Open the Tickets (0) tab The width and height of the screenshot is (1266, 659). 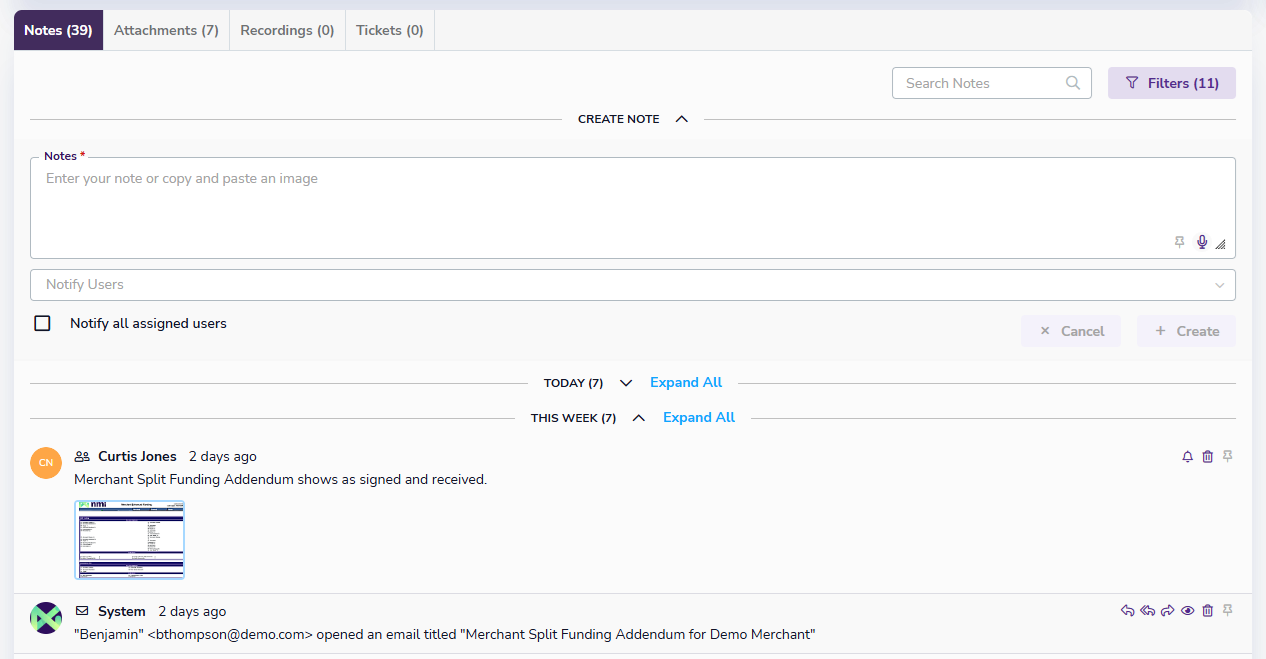point(390,30)
